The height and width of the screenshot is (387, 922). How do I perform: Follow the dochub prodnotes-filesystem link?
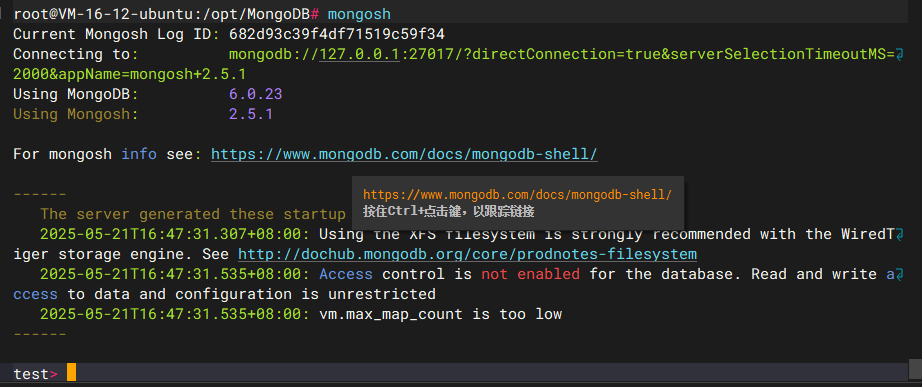(467, 255)
